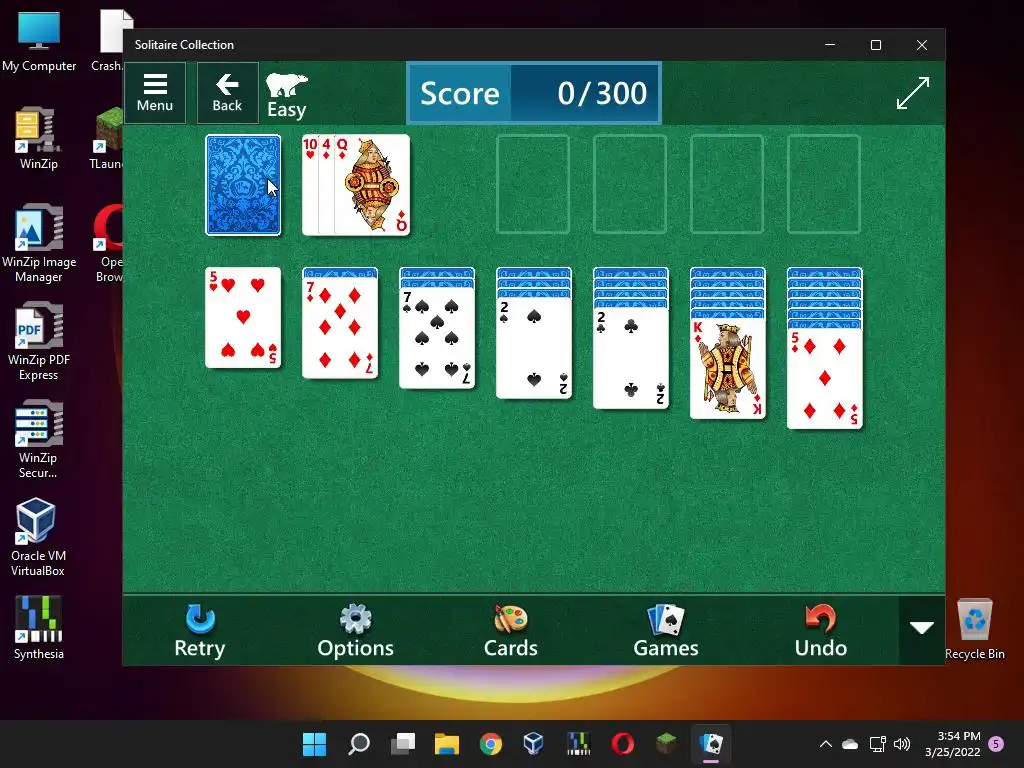Image resolution: width=1024 pixels, height=768 pixels.
Task: Open the TLauncher desktop shortcut
Action: click(106, 139)
